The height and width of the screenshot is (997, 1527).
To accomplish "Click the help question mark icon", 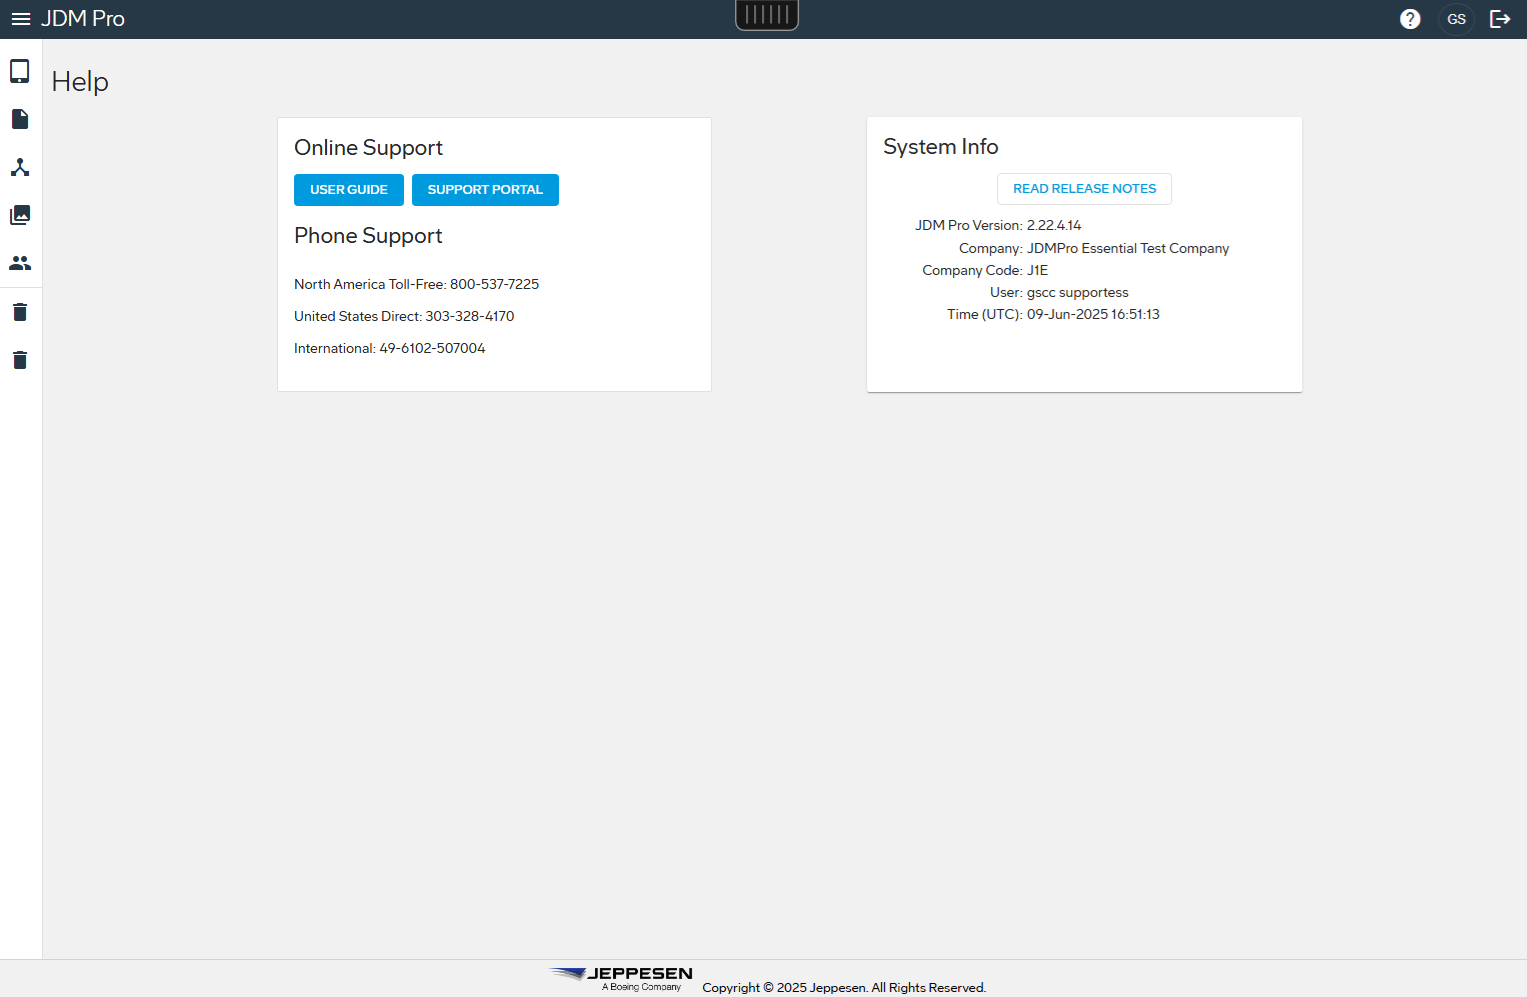I will tap(1410, 19).
